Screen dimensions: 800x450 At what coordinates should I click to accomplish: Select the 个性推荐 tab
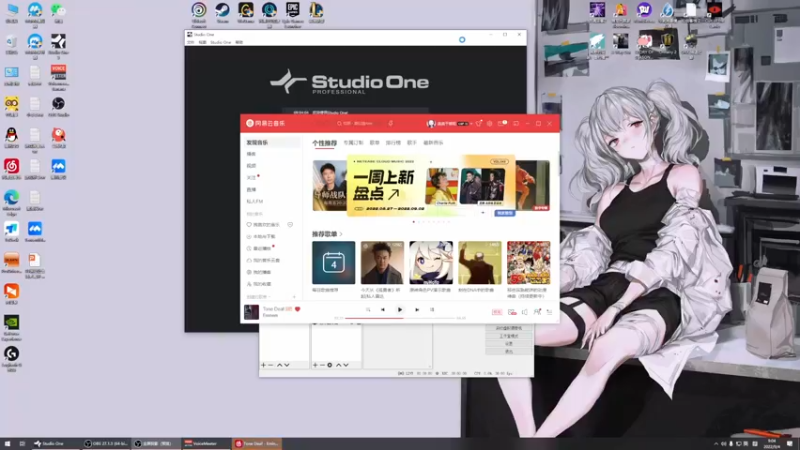point(324,143)
